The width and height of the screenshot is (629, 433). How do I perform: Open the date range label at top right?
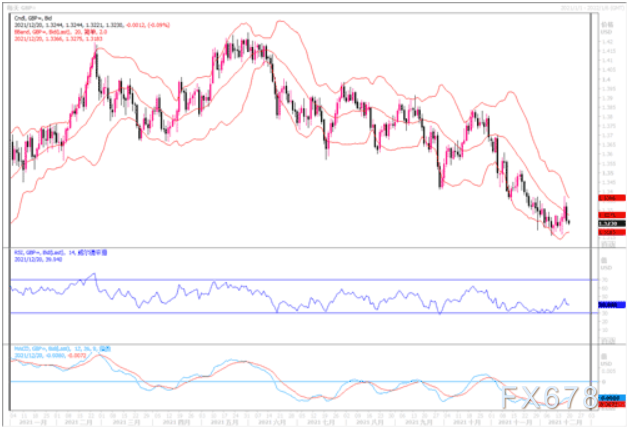coord(593,8)
